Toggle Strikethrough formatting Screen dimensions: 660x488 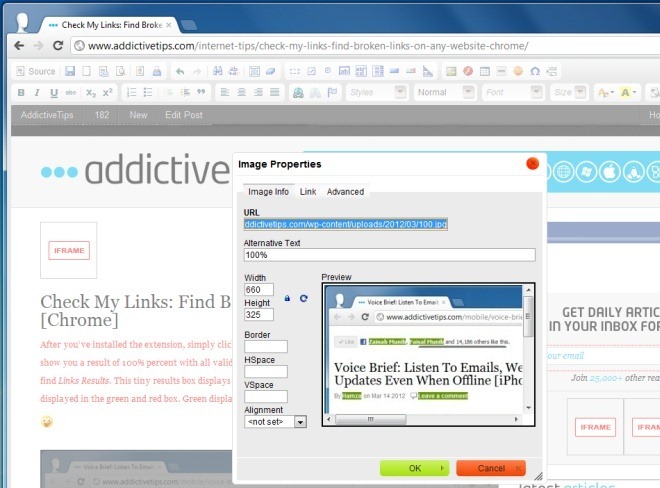coord(71,93)
